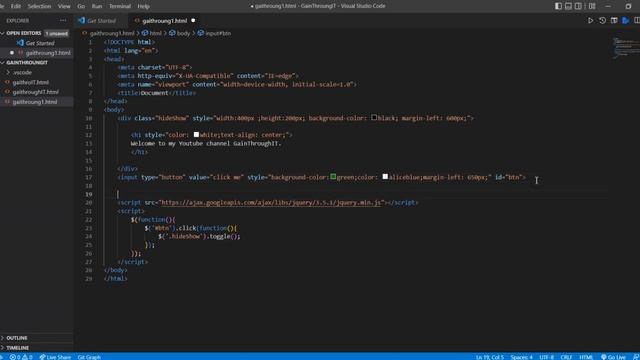640x360 pixels.
Task: Select the gaithroung1.html editor tab
Action: coord(165,20)
